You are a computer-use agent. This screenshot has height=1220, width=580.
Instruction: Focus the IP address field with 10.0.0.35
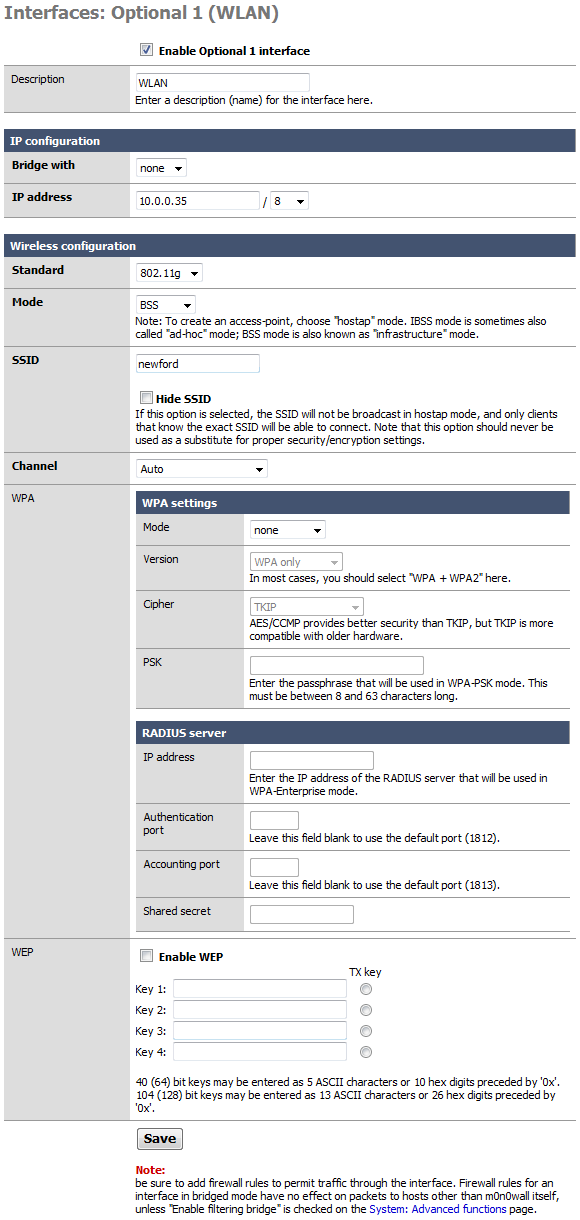click(198, 201)
